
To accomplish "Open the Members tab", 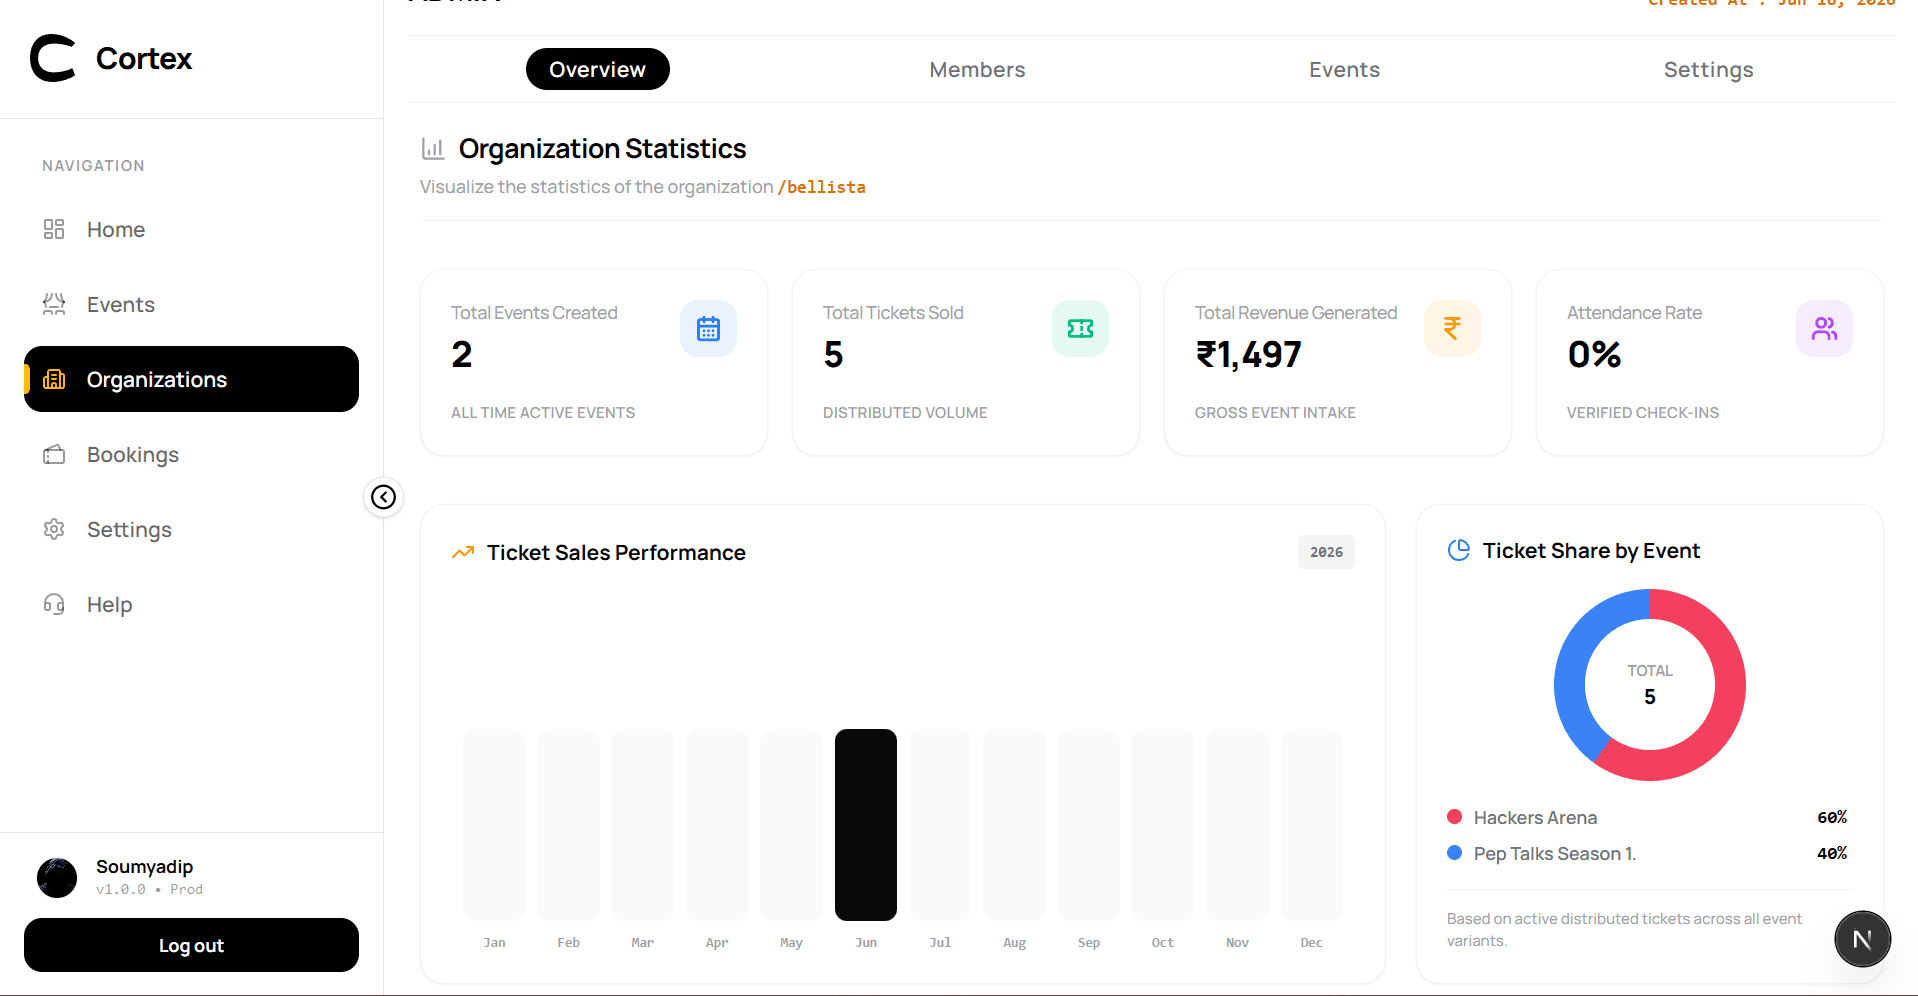I will click(x=977, y=69).
